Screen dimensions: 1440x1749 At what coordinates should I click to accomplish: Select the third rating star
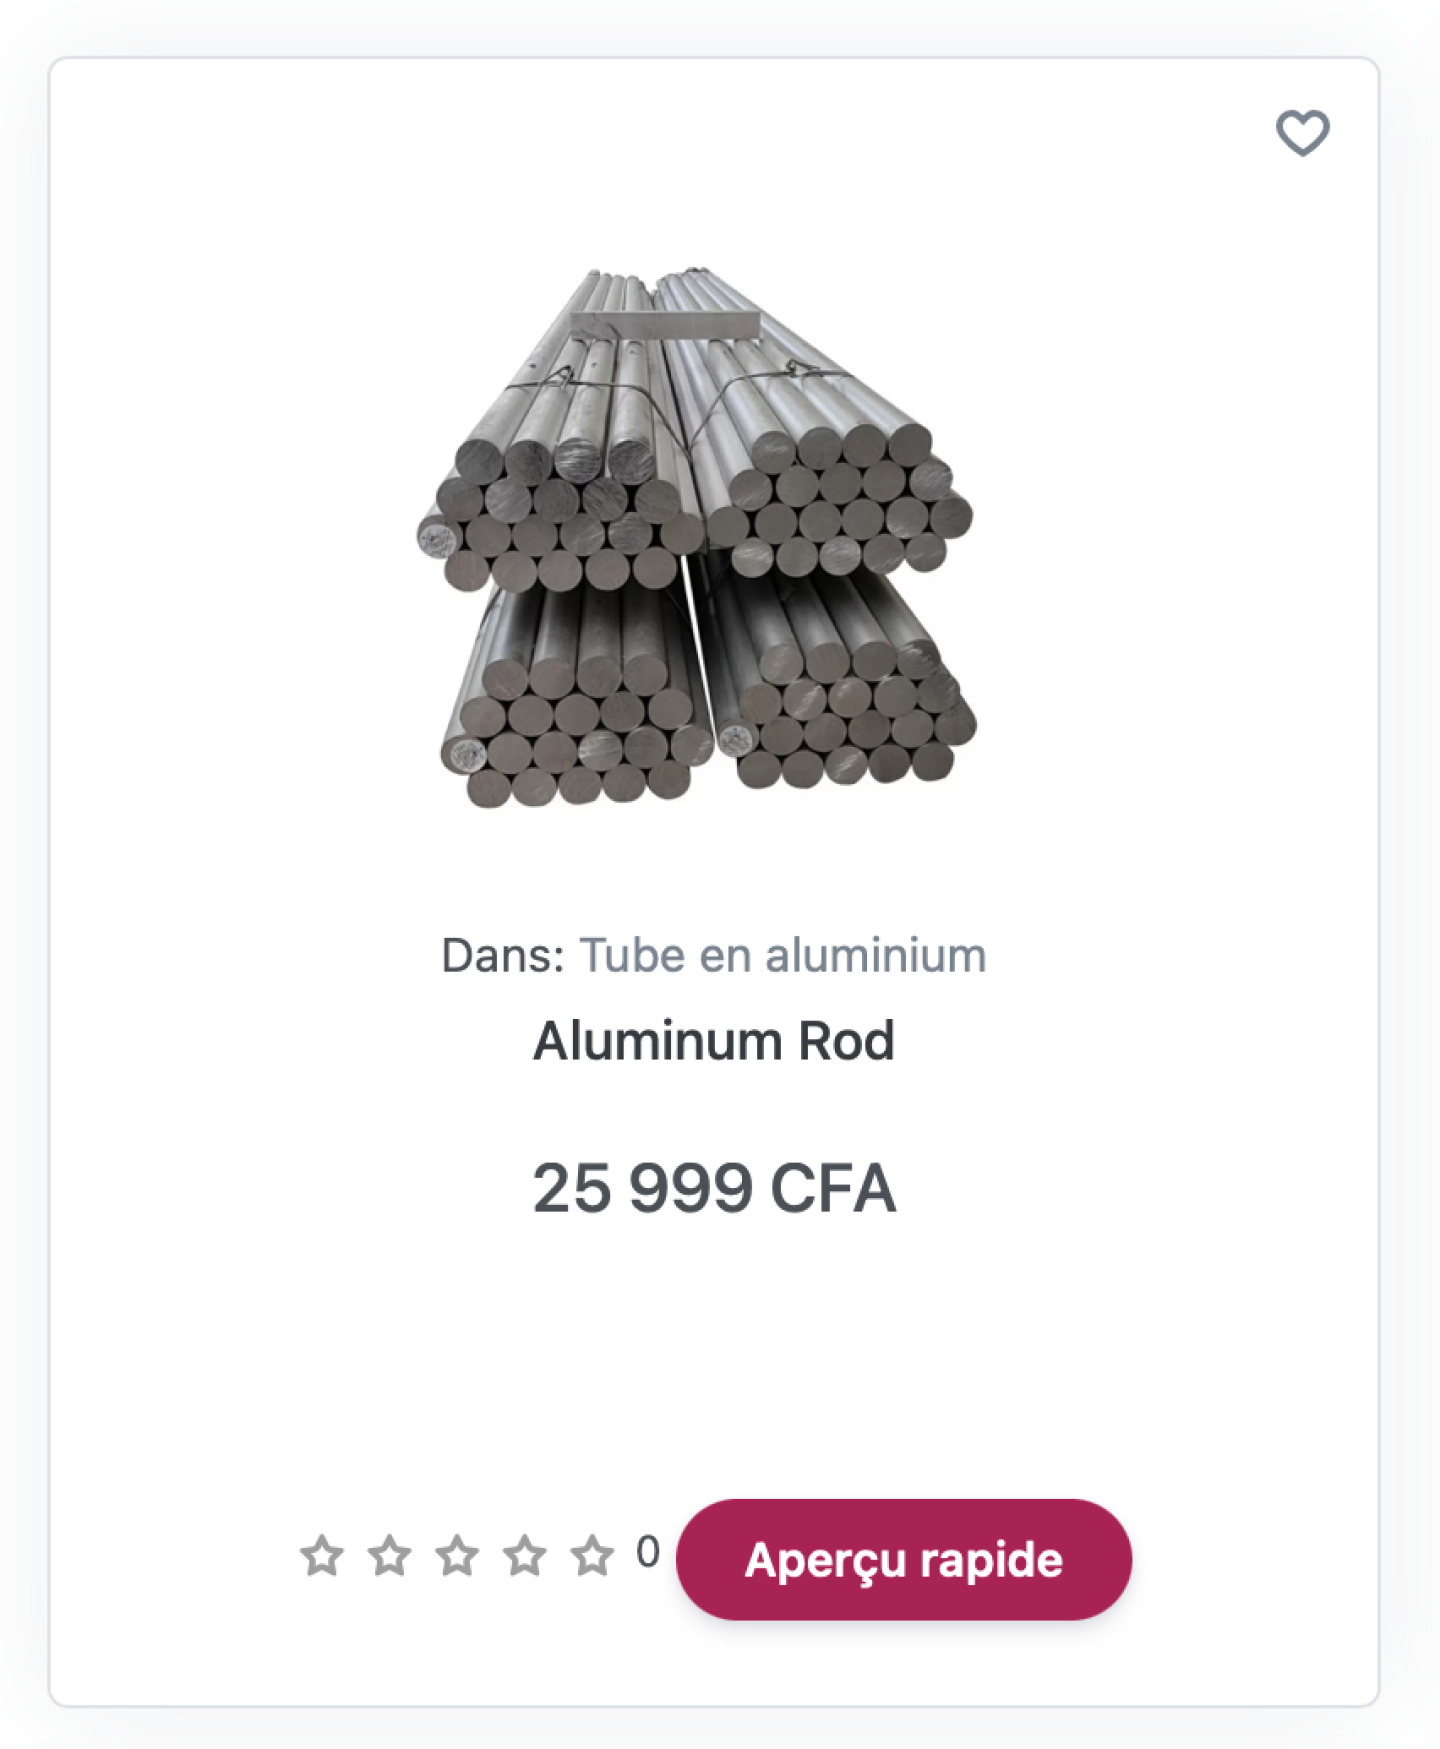457,1556
